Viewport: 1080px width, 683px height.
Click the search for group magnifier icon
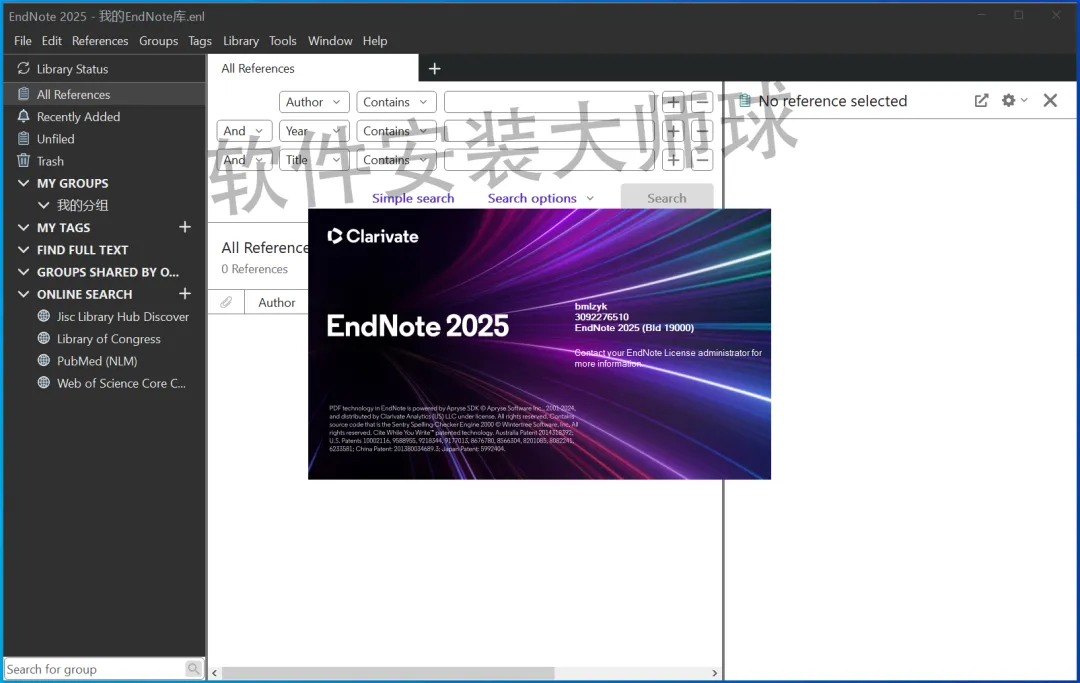(x=194, y=669)
